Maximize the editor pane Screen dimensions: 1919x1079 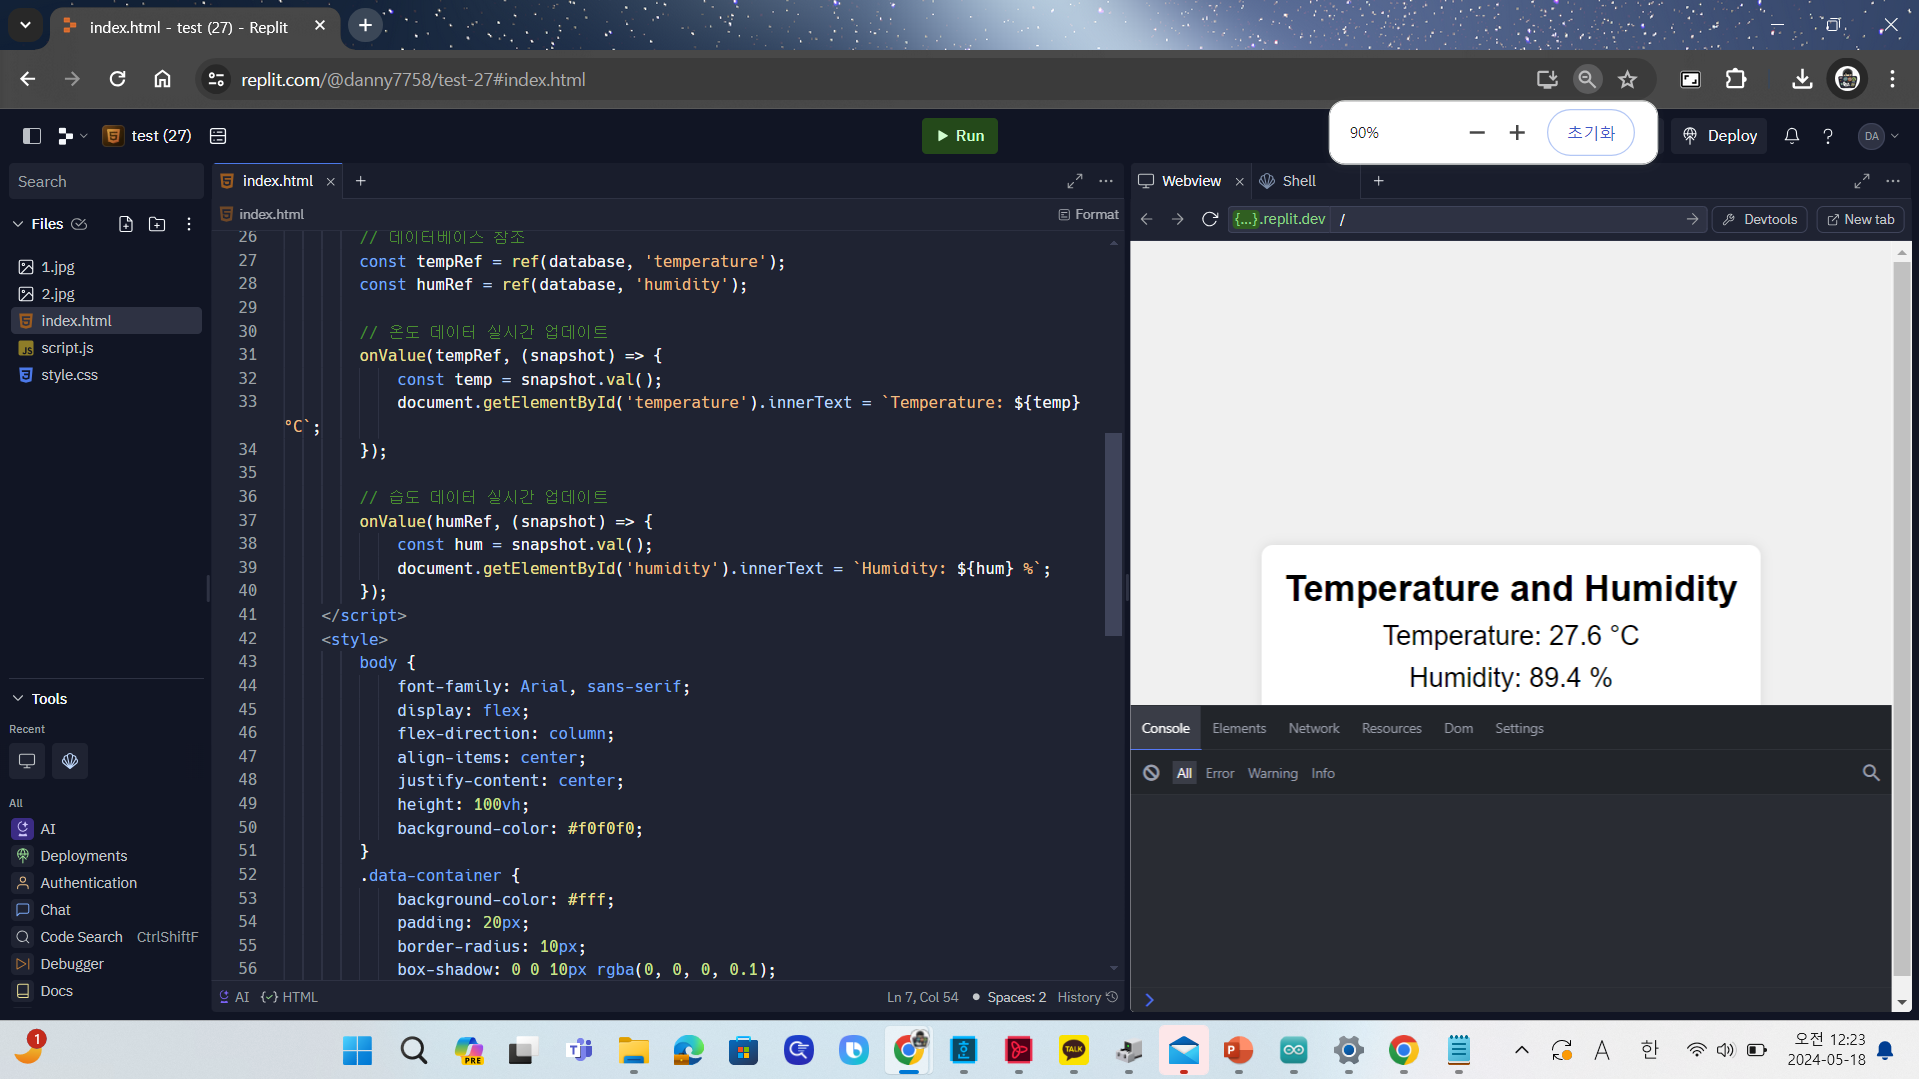1075,181
